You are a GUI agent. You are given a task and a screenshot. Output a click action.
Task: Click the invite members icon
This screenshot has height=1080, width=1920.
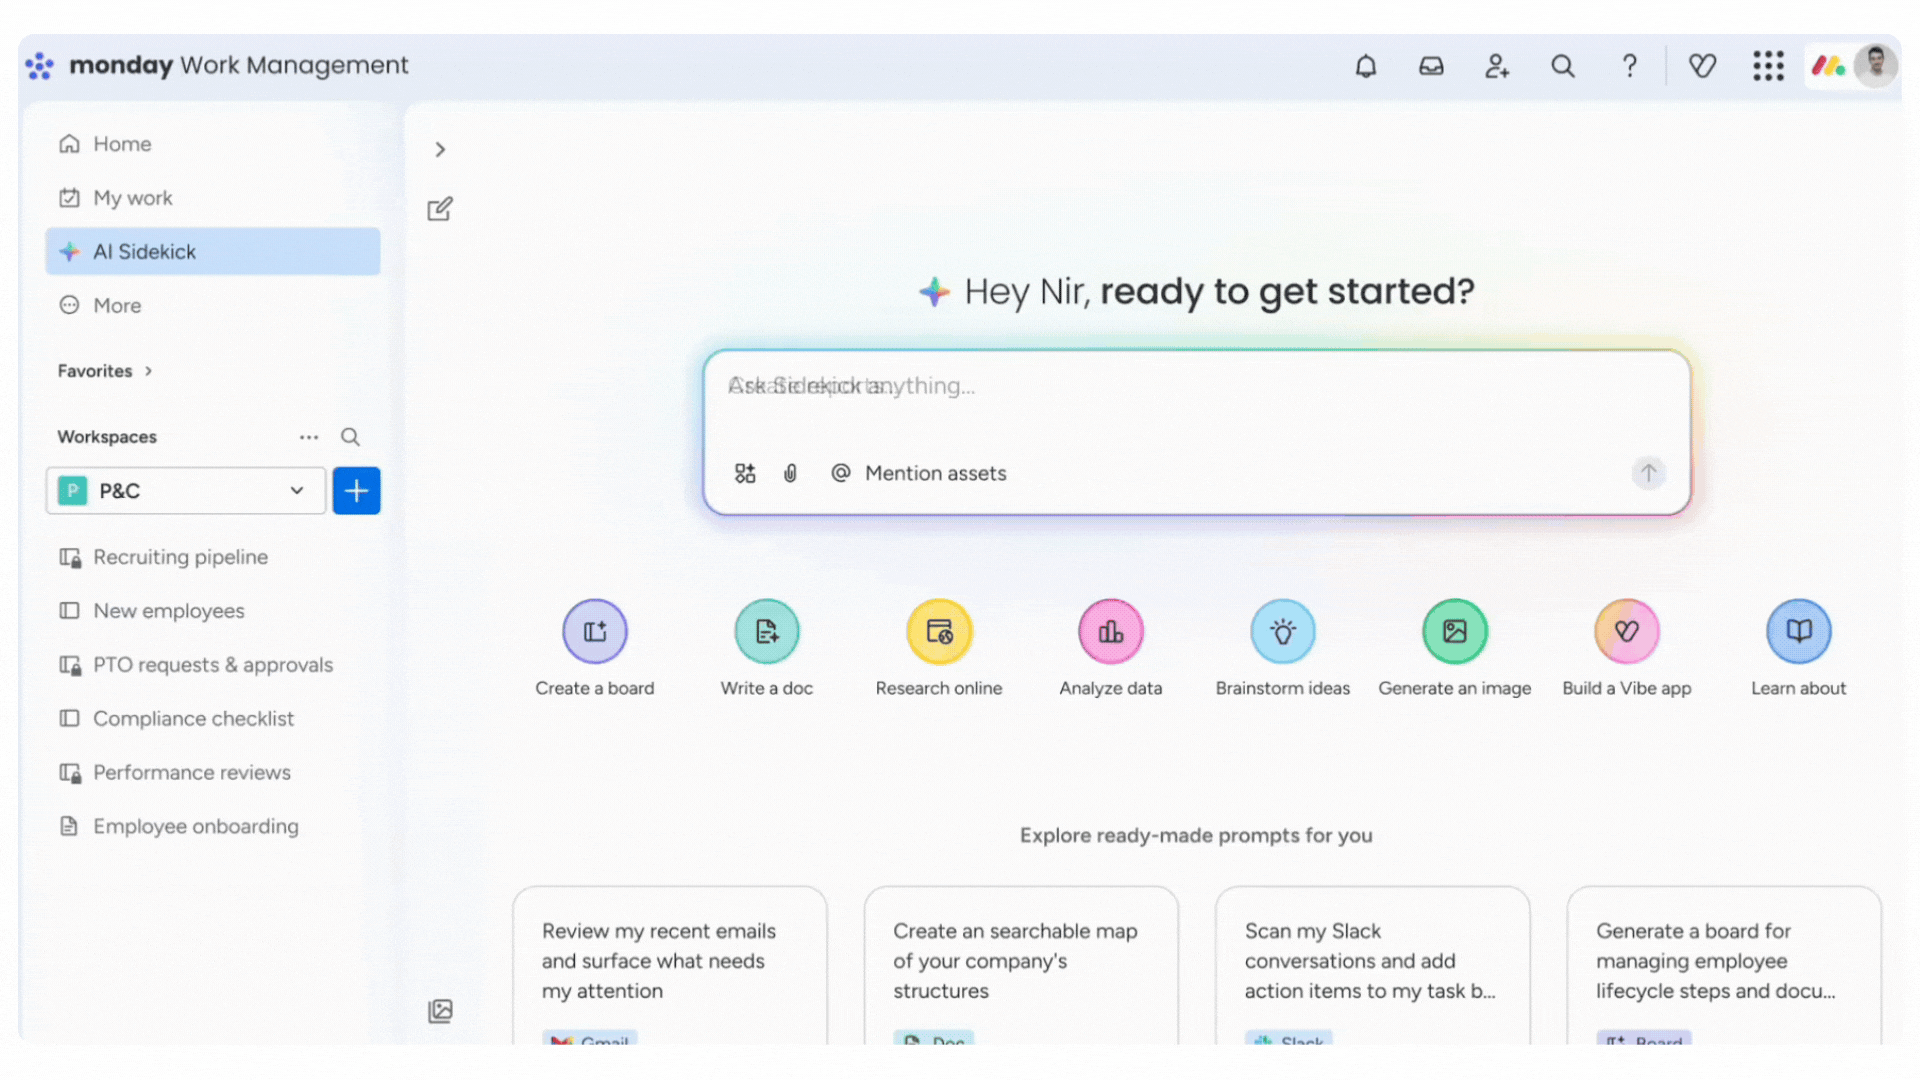(1497, 66)
